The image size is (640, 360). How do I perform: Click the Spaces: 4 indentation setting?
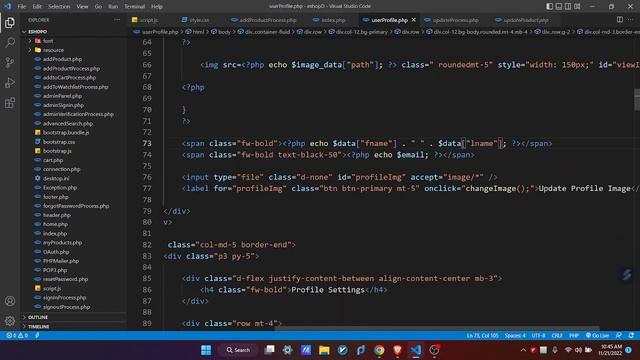(x=515, y=336)
